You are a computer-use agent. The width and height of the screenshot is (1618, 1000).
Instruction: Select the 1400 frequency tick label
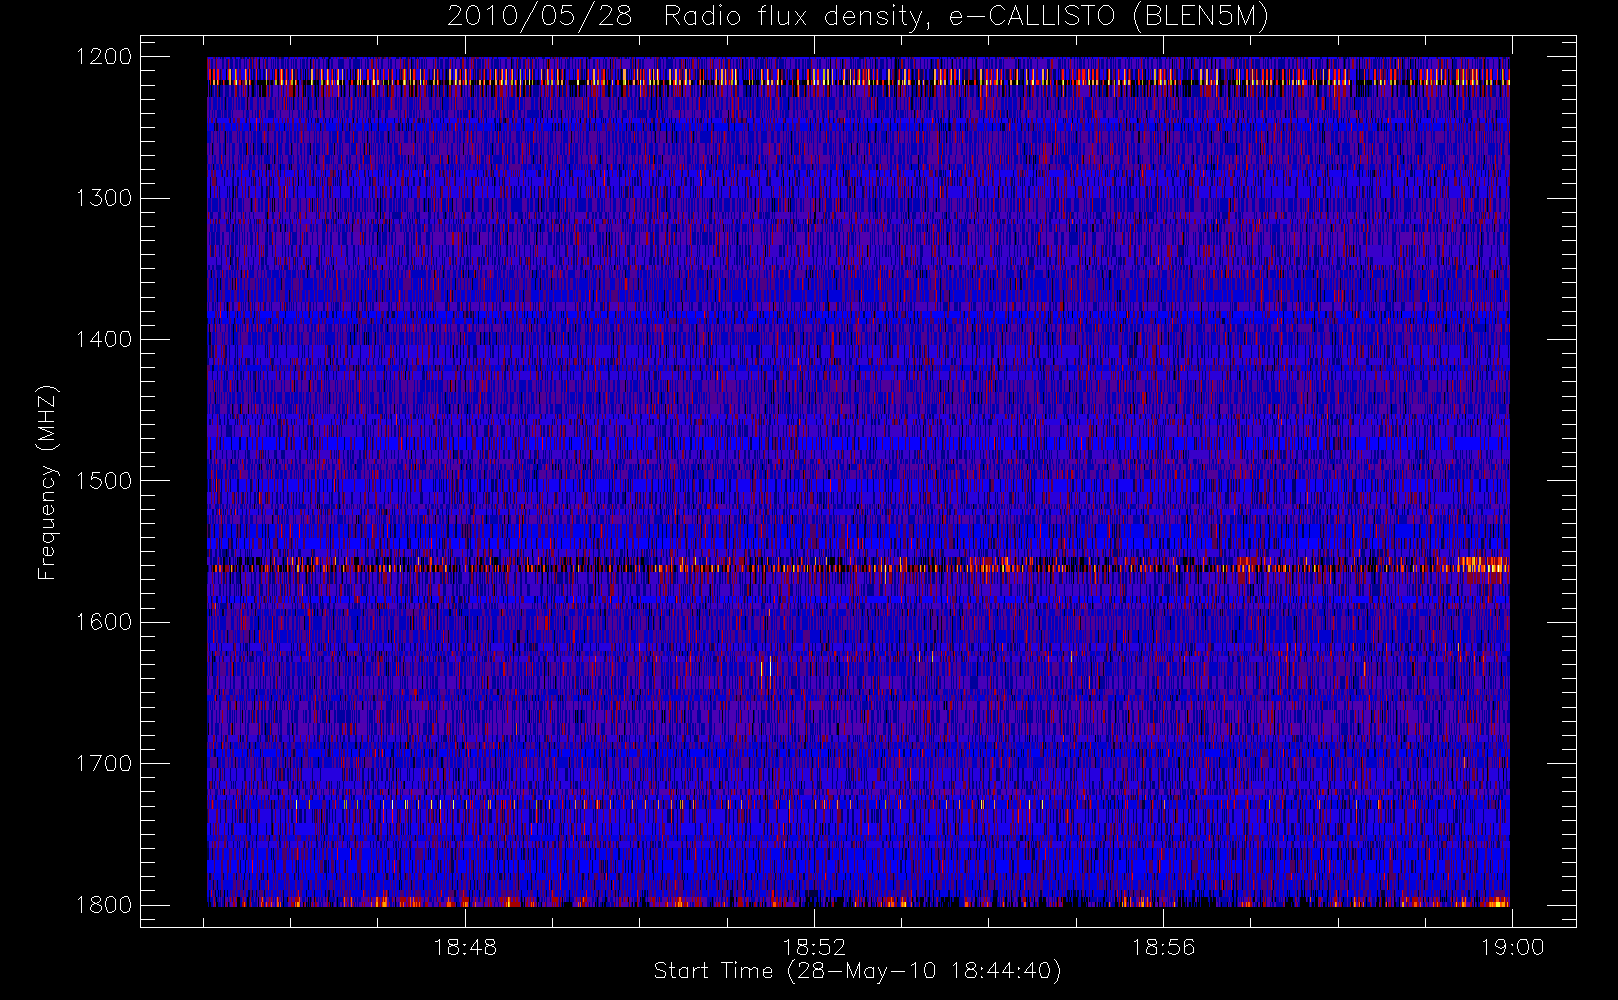click(104, 339)
